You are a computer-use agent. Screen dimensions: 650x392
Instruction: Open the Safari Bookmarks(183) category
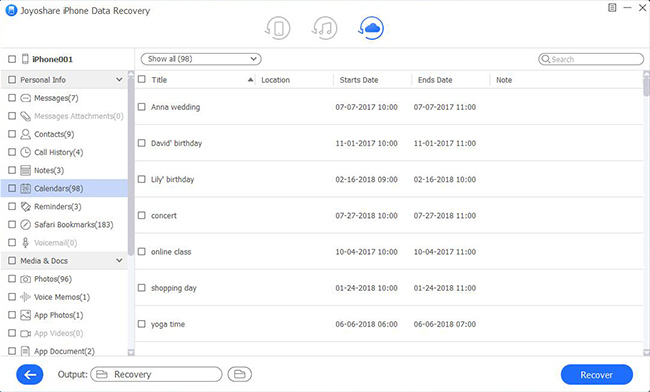point(73,225)
